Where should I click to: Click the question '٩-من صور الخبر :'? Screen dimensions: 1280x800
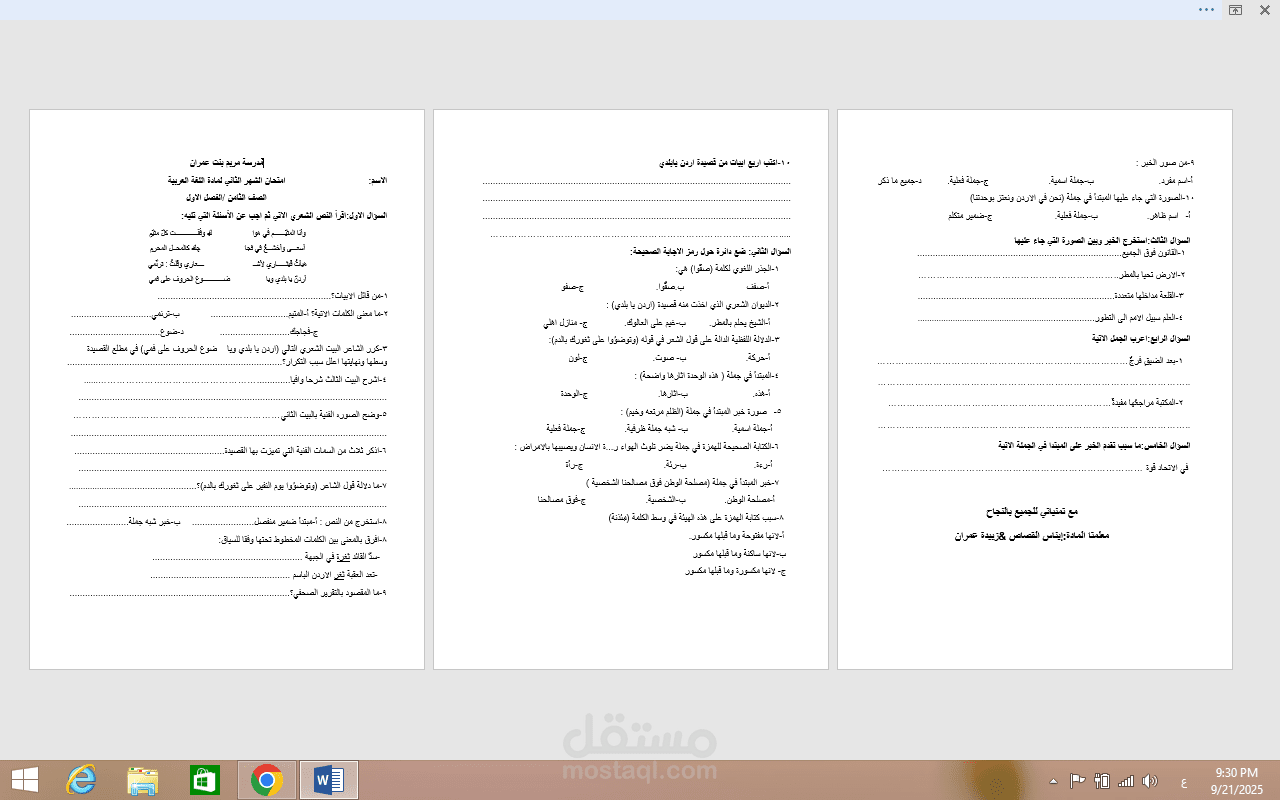(1165, 162)
